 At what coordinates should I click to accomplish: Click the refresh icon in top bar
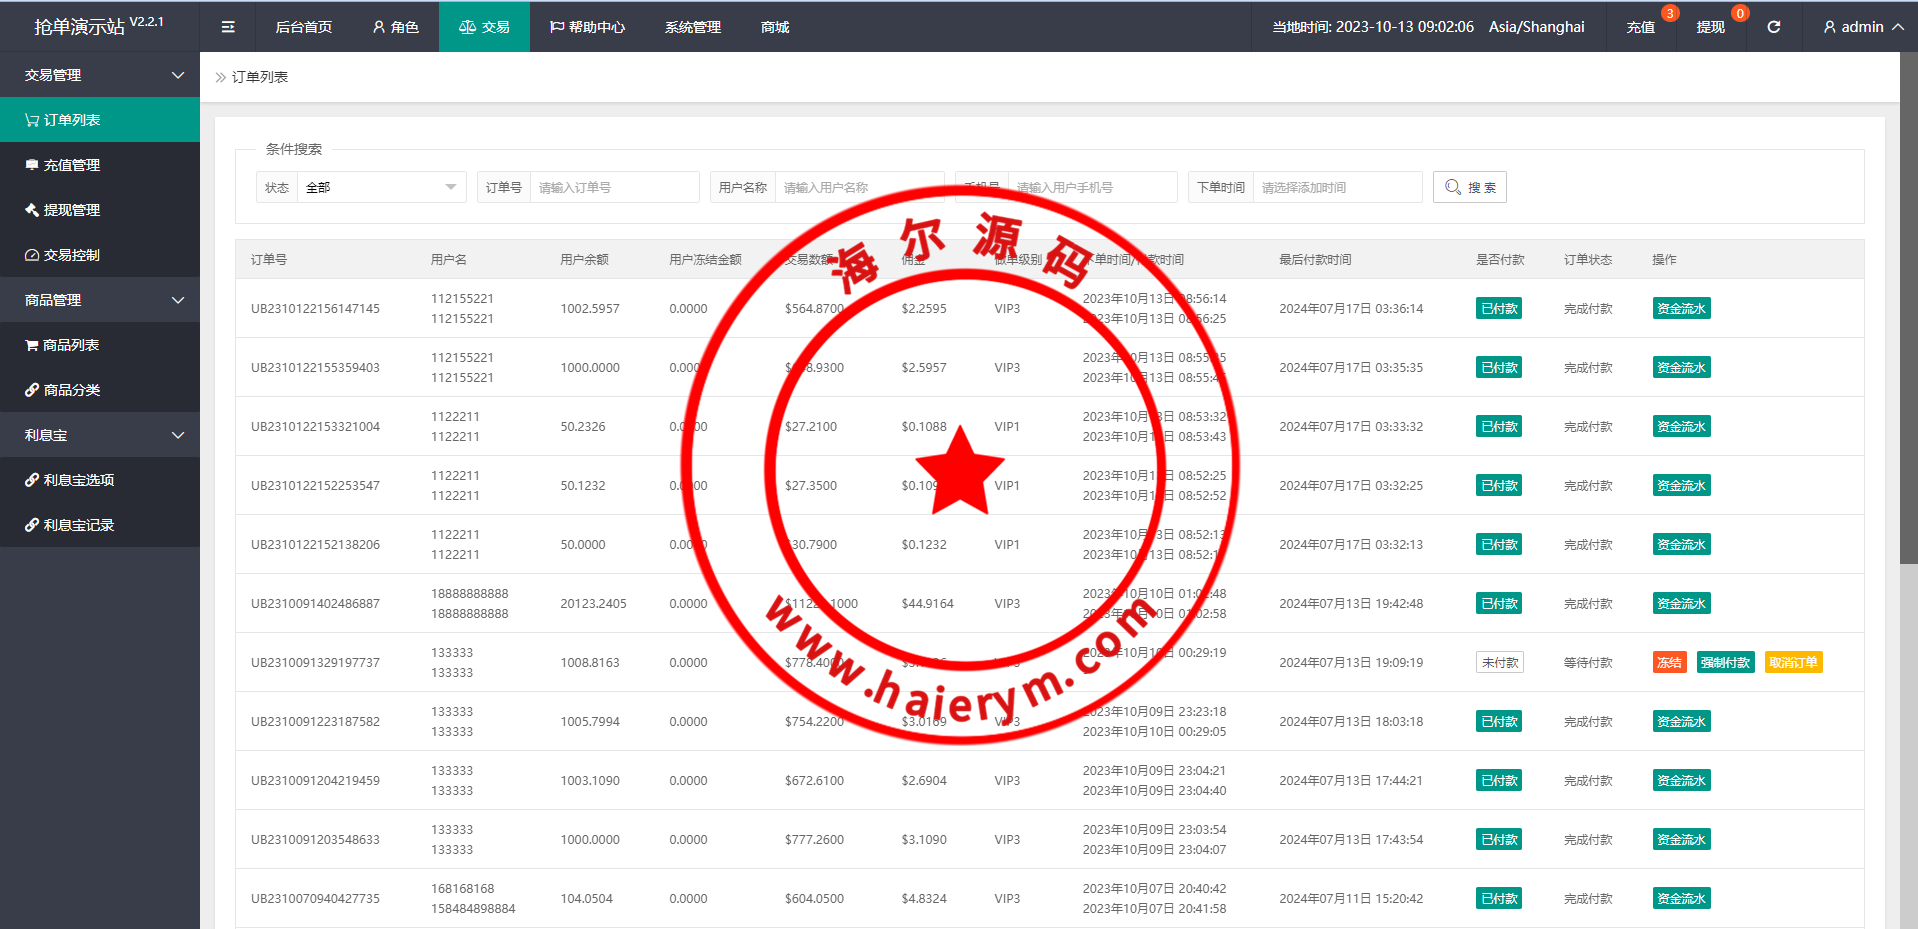pyautogui.click(x=1773, y=27)
